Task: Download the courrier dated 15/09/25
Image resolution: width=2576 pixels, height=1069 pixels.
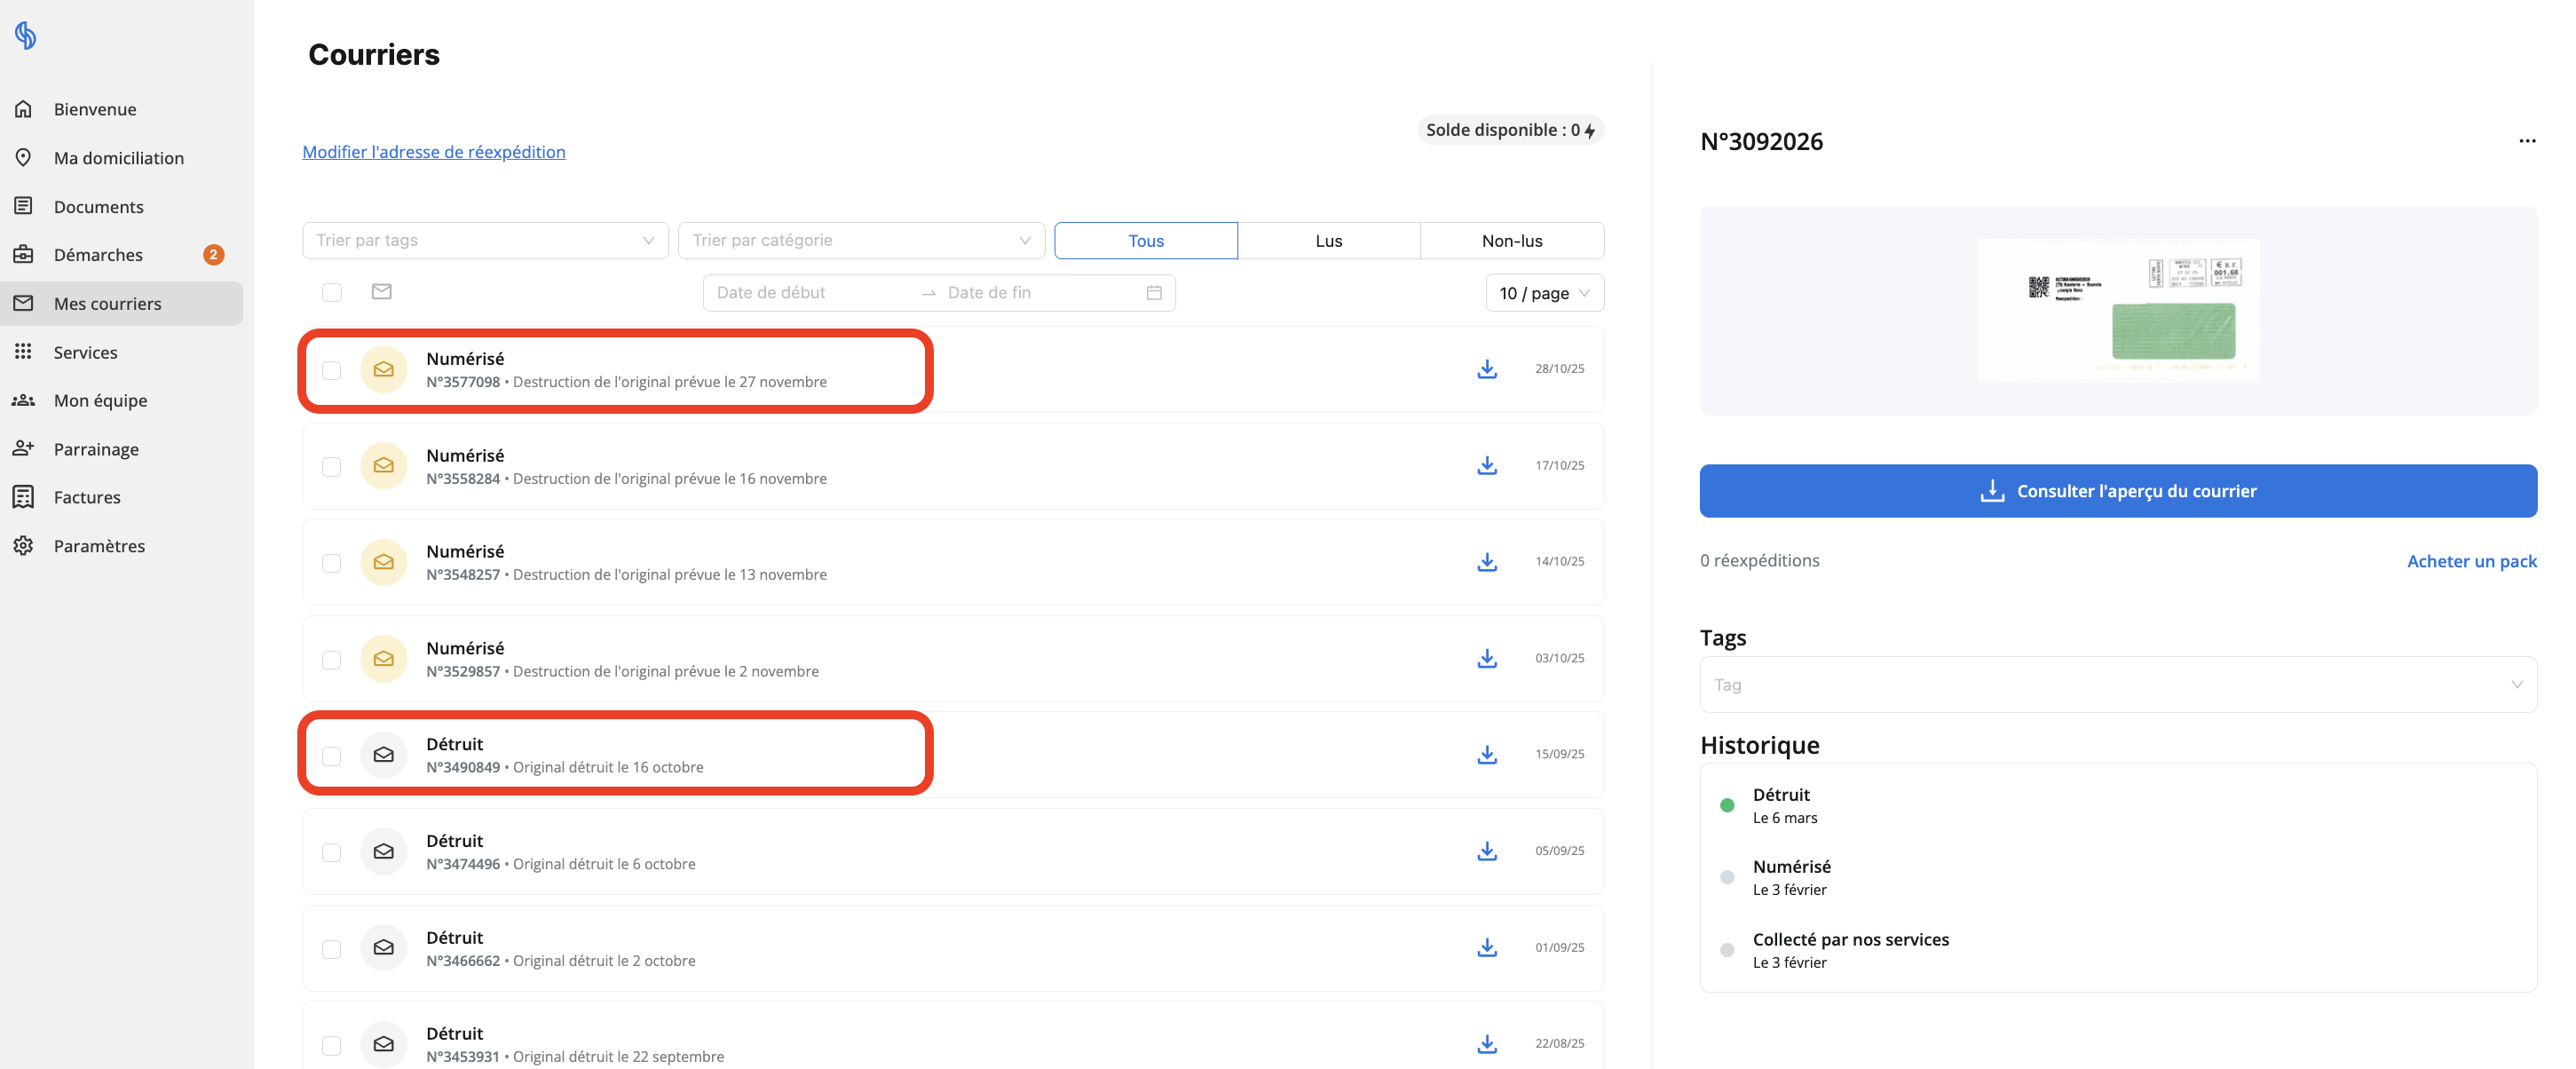Action: 1487,755
